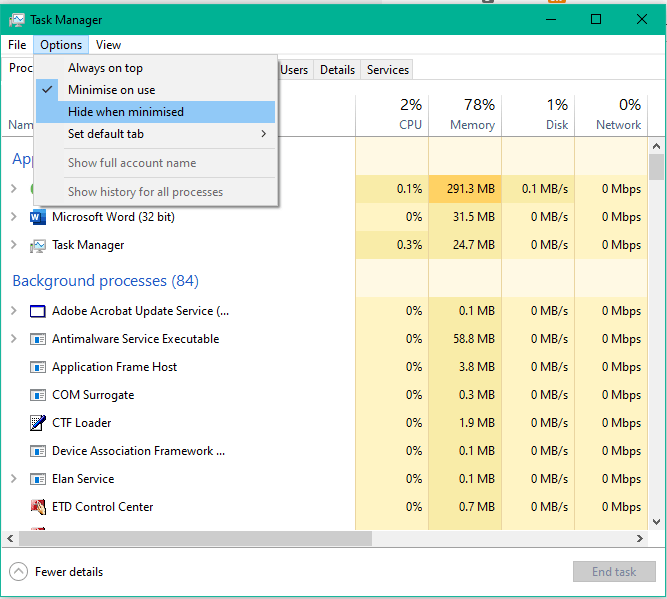Click the COM Surrogate process icon

tap(37, 395)
